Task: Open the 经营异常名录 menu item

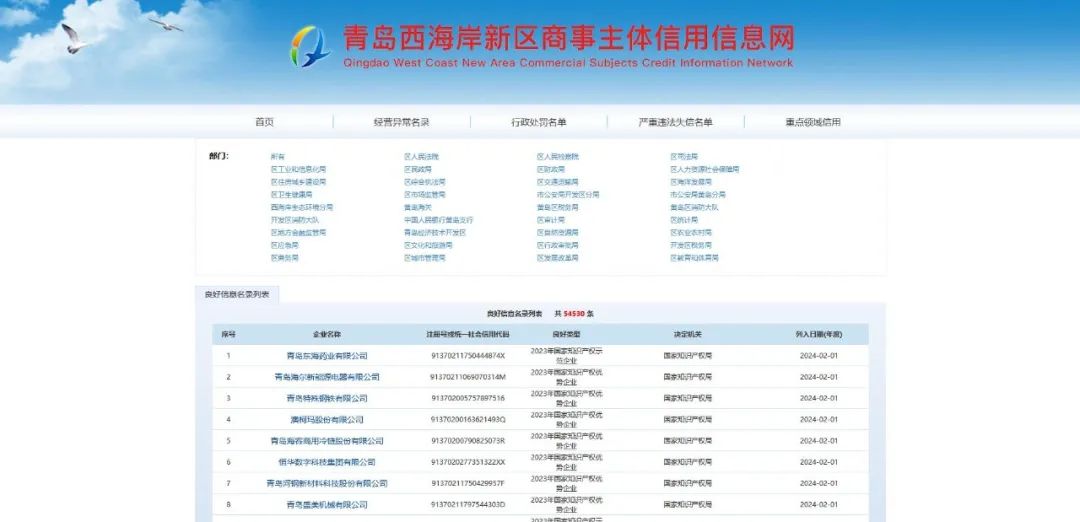Action: coord(401,122)
